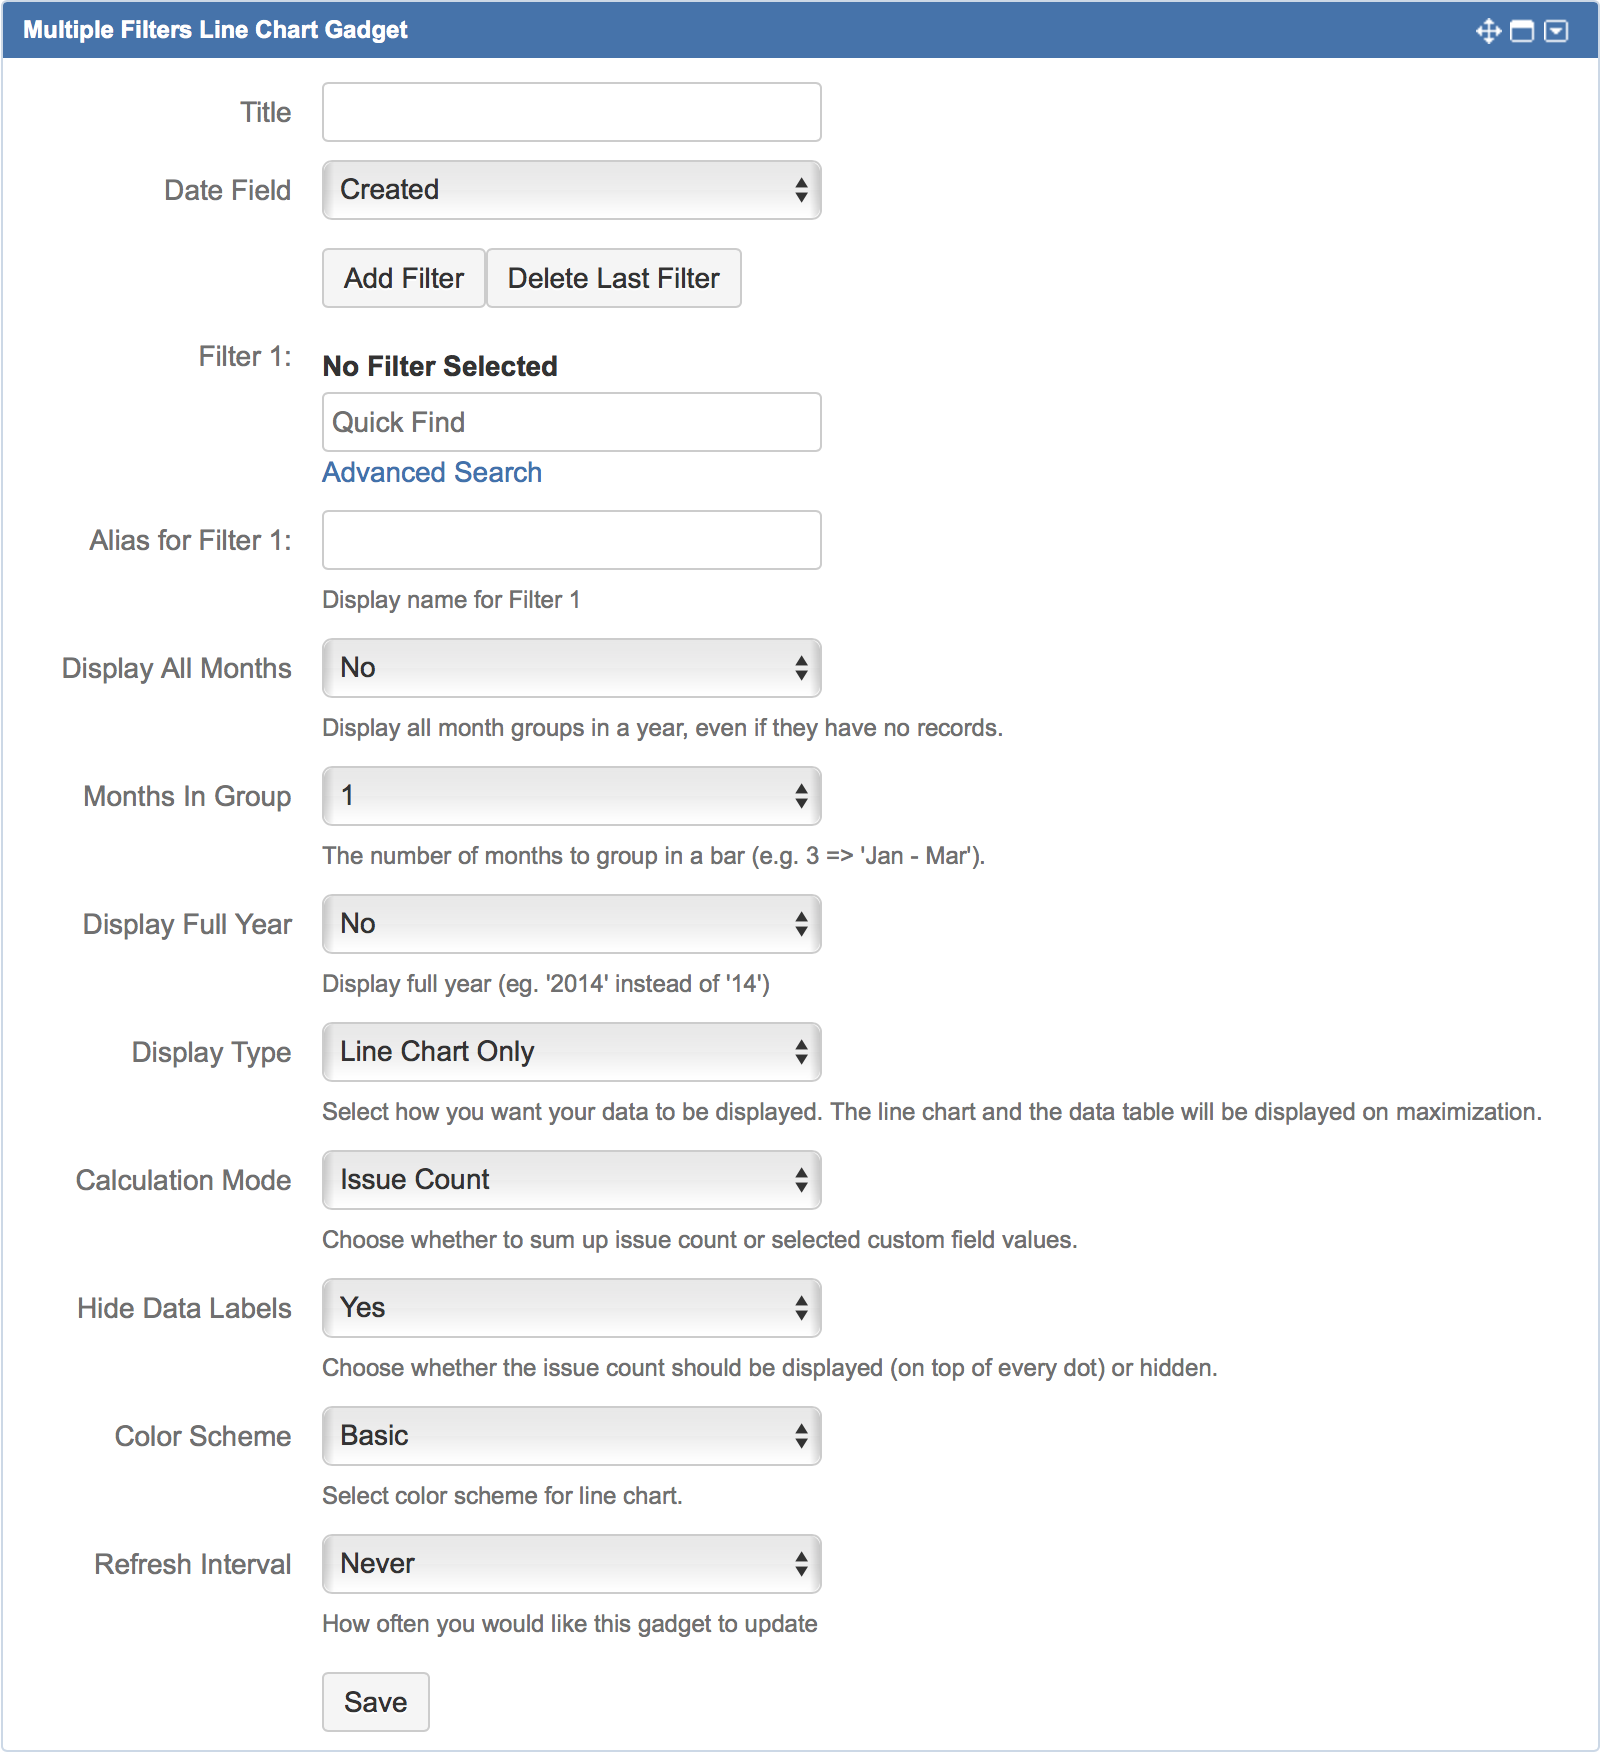The image size is (1602, 1754).
Task: Open the Display All Months dropdown
Action: coord(570,668)
